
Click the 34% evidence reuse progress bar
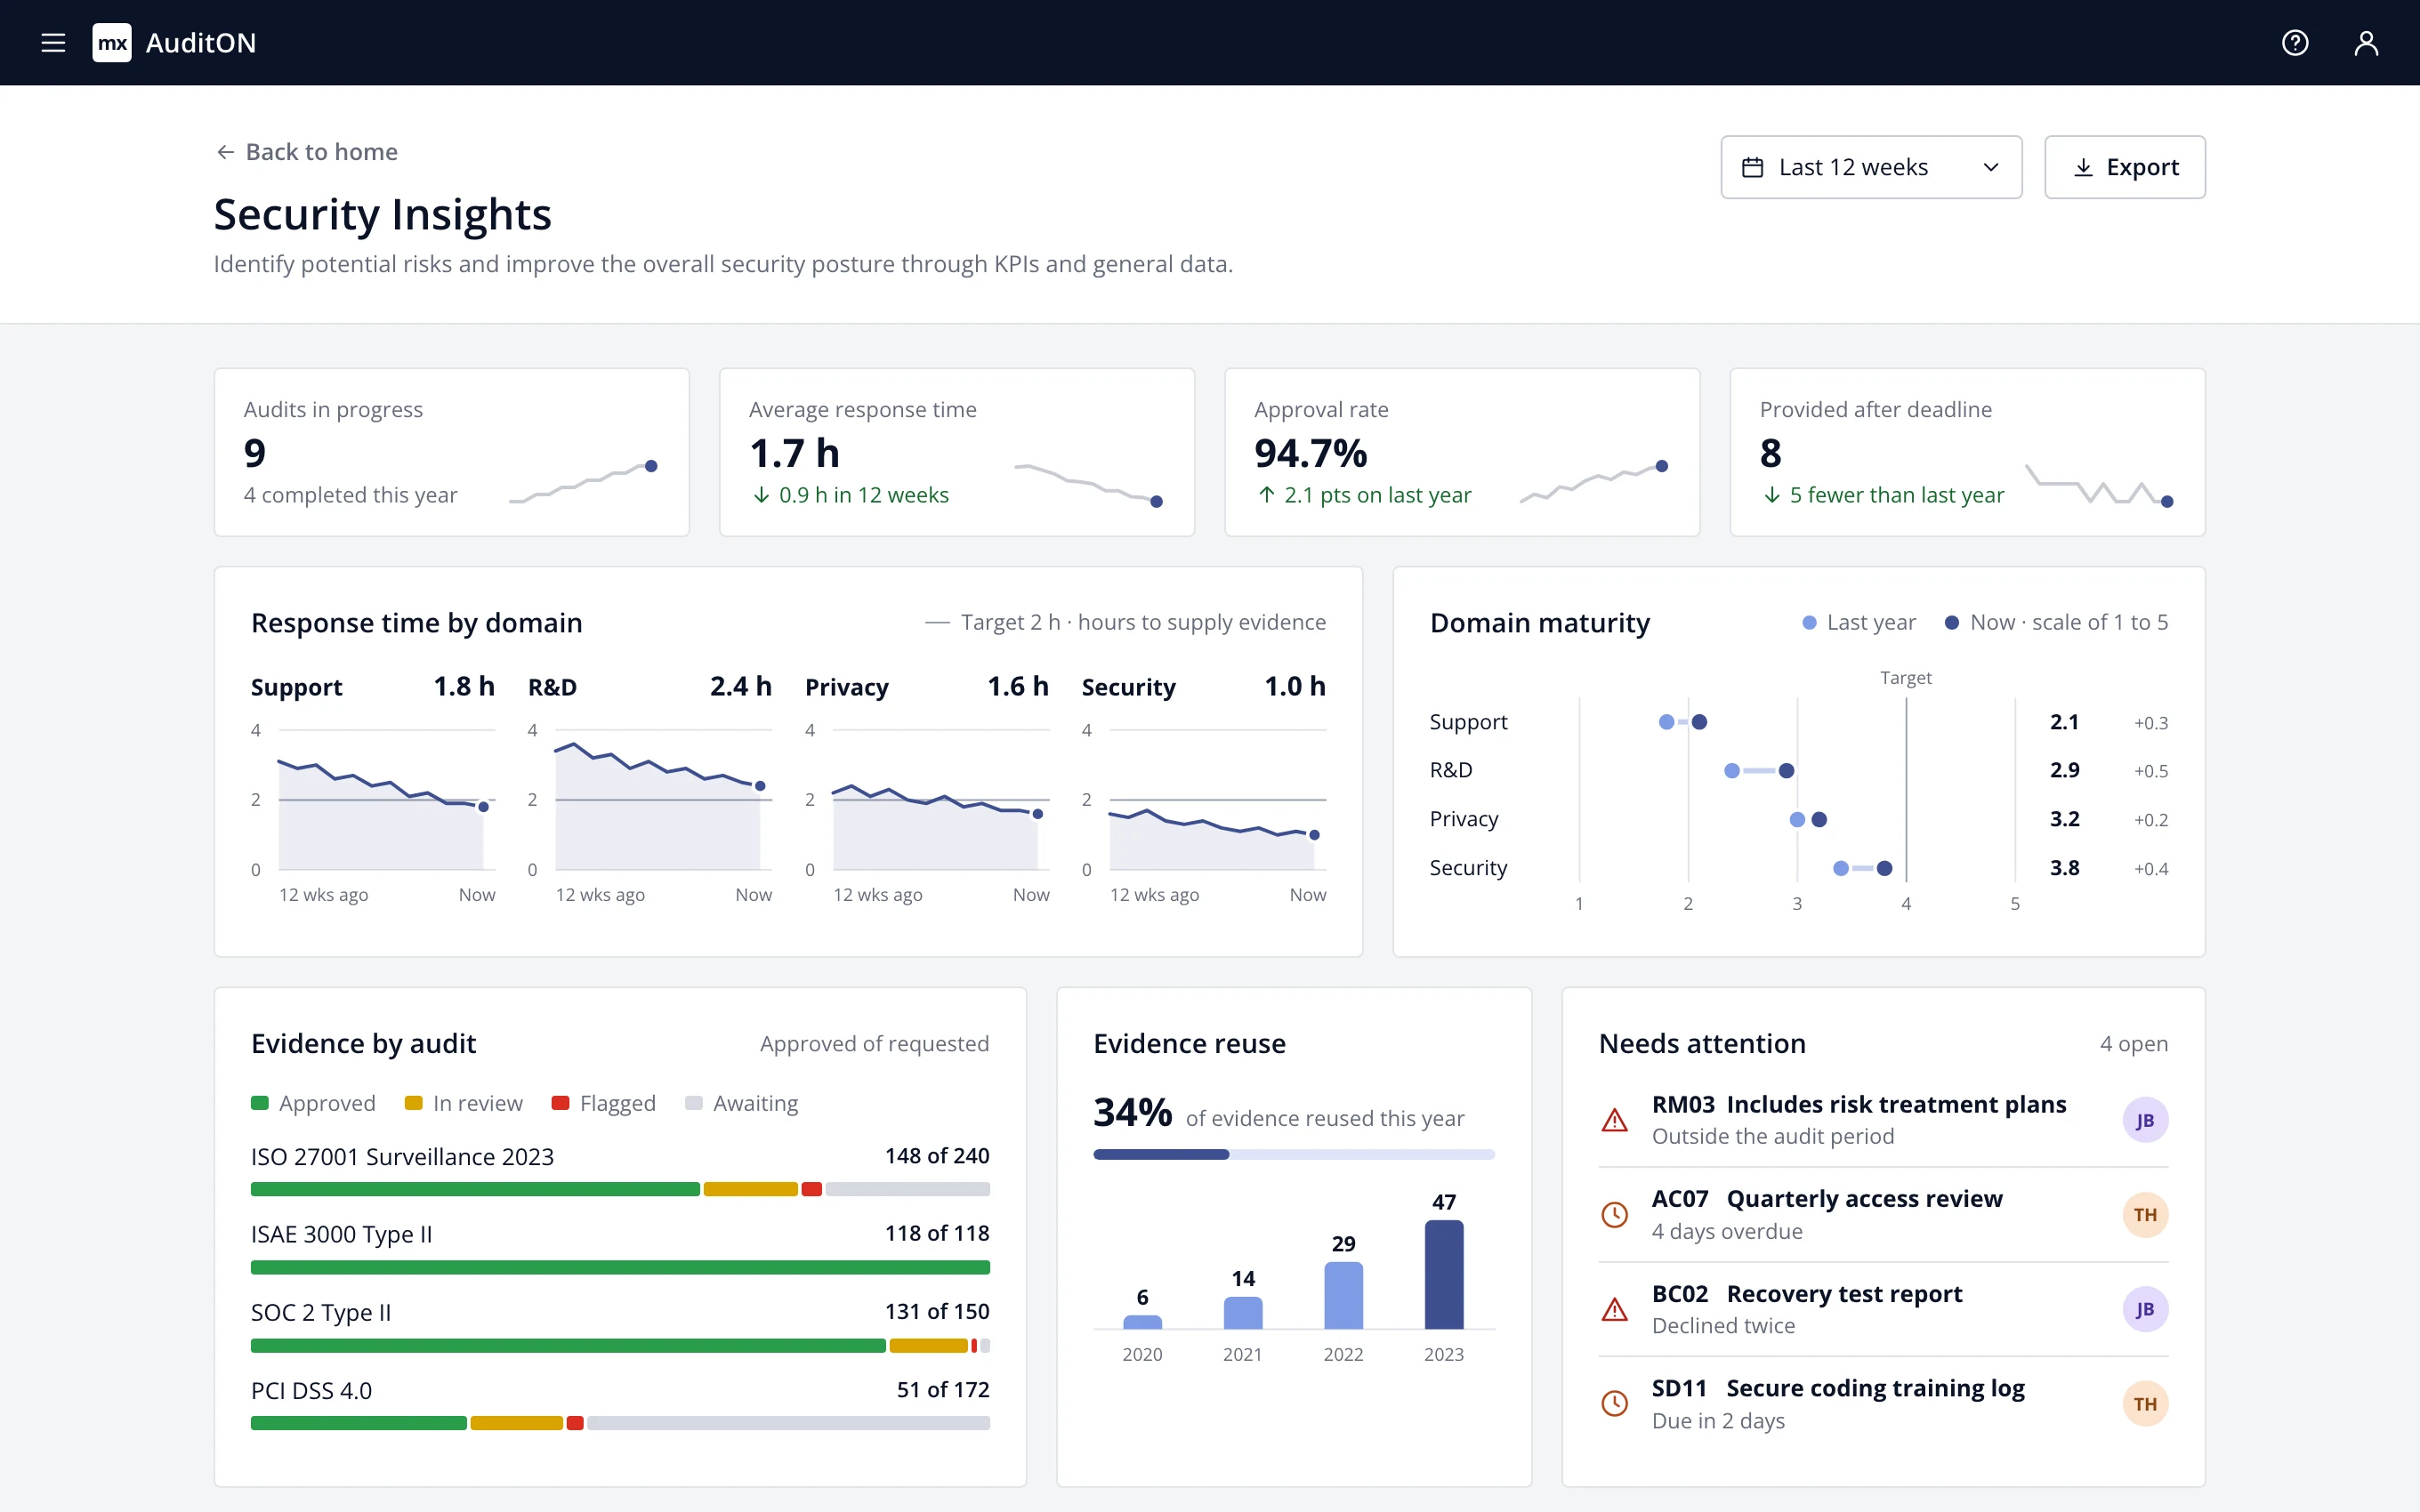(x=1294, y=1154)
